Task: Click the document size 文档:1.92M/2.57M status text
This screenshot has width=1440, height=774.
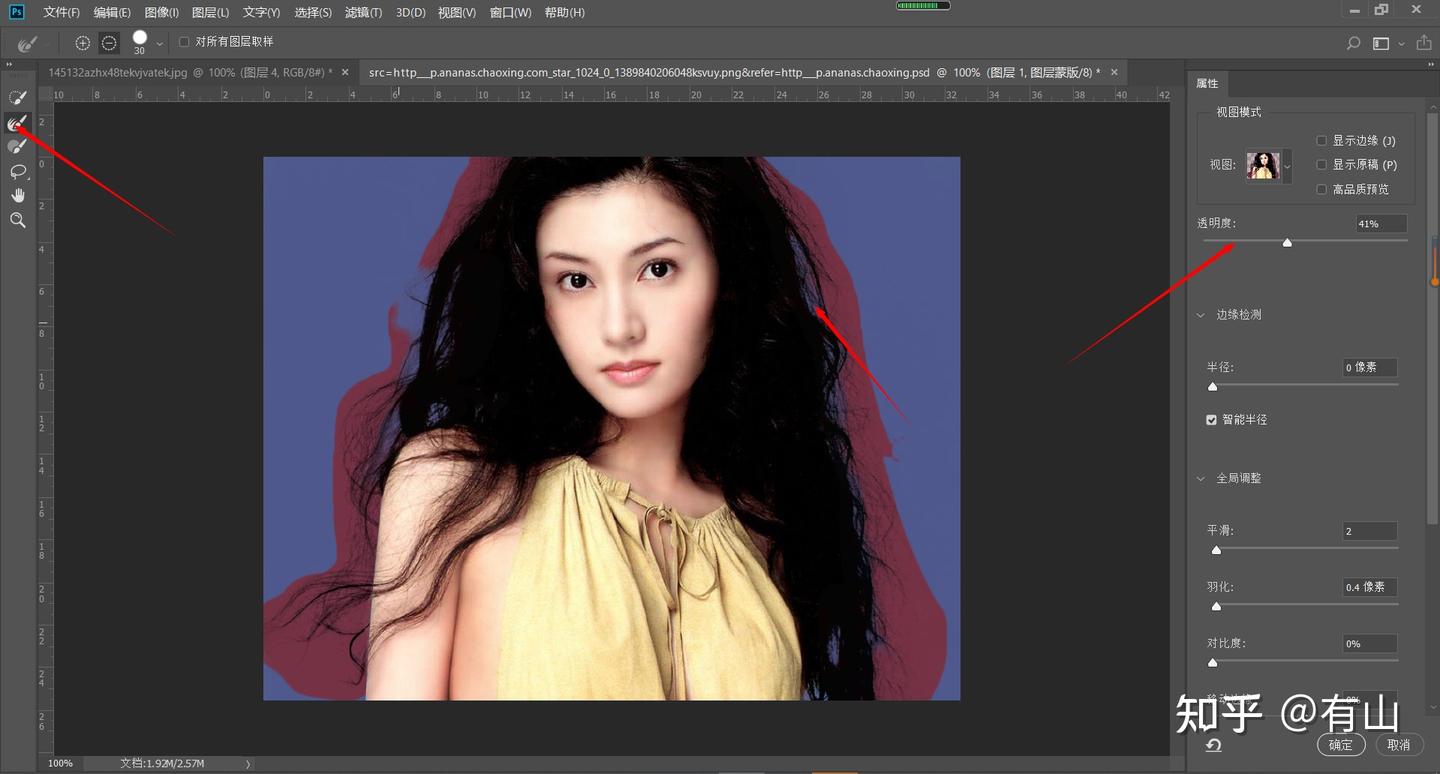Action: [x=162, y=764]
